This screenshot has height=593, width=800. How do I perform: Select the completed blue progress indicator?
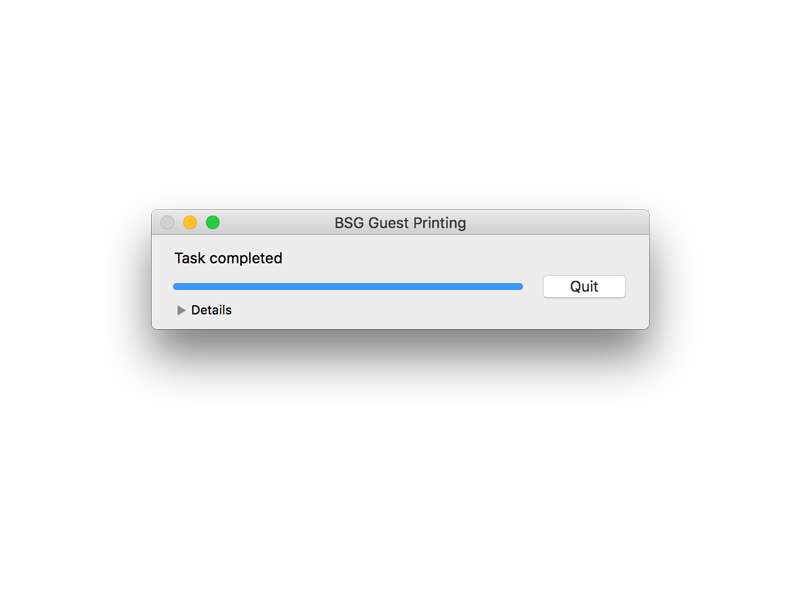pos(348,286)
